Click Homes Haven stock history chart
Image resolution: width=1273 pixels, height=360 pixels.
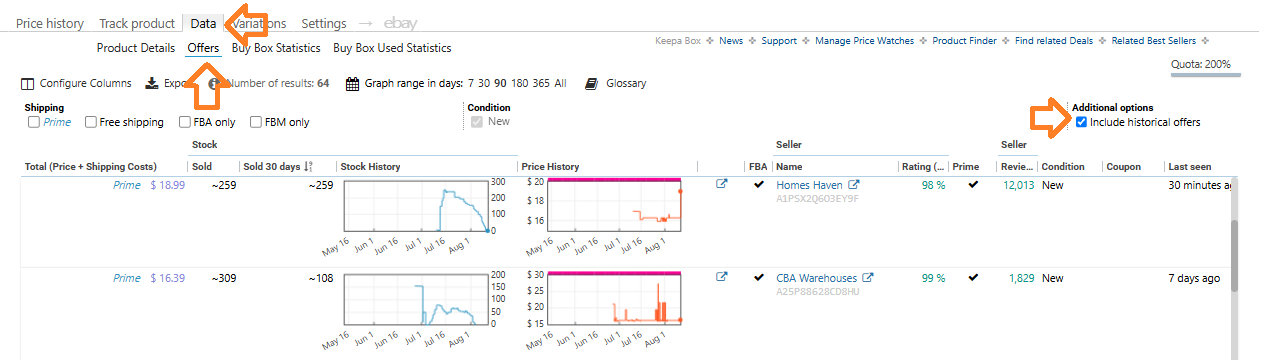click(415, 207)
